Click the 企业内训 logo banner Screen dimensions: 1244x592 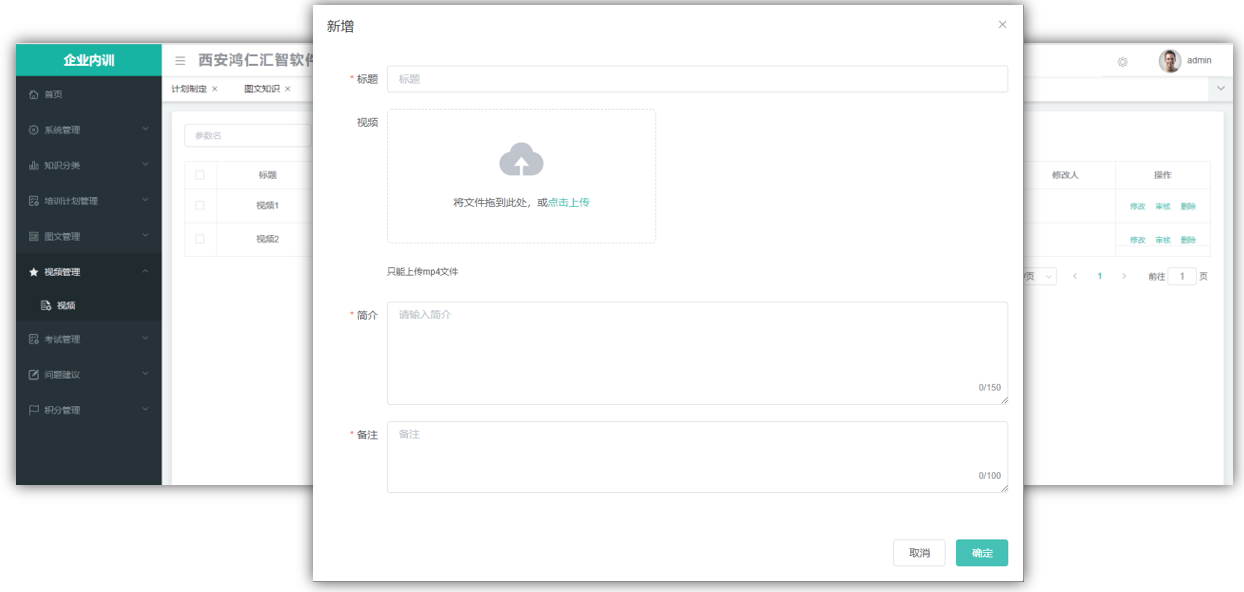point(89,60)
